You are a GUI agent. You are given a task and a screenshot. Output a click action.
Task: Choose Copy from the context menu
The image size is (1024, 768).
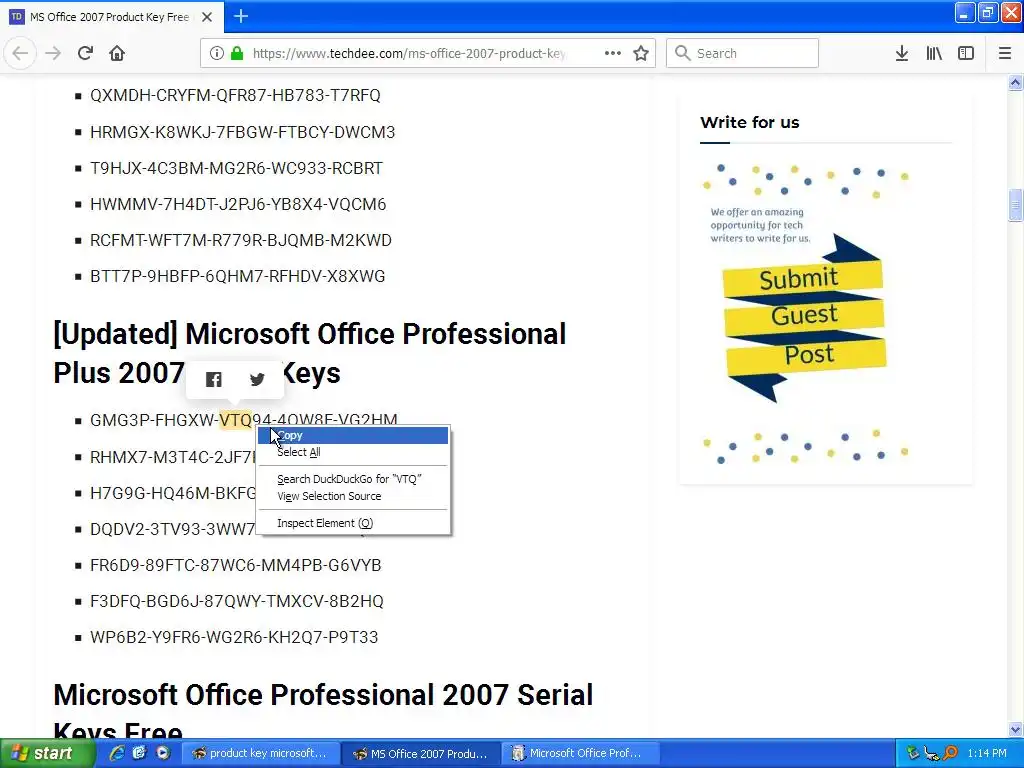point(353,435)
